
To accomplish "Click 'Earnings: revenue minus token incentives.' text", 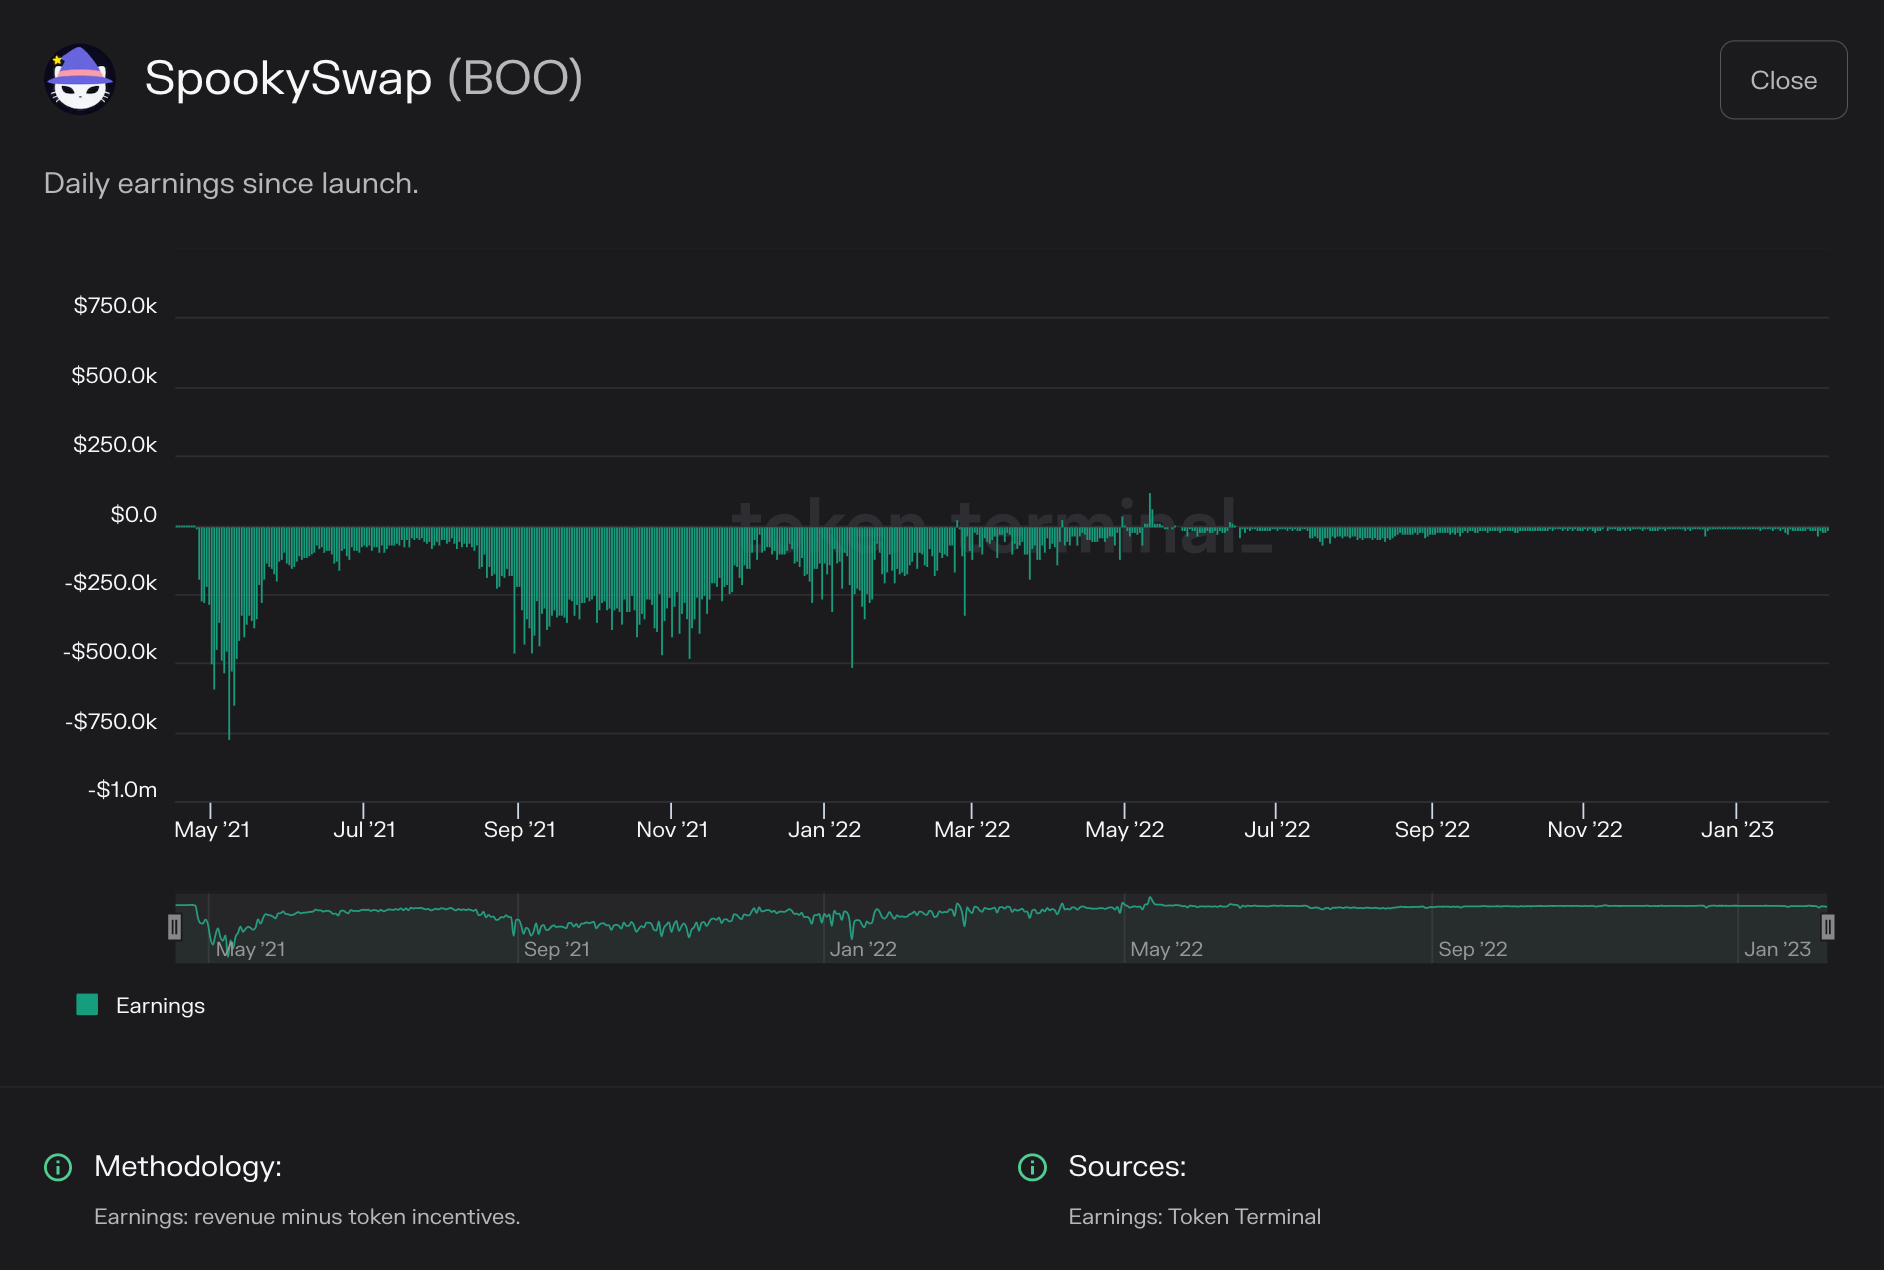I will coord(307,1217).
